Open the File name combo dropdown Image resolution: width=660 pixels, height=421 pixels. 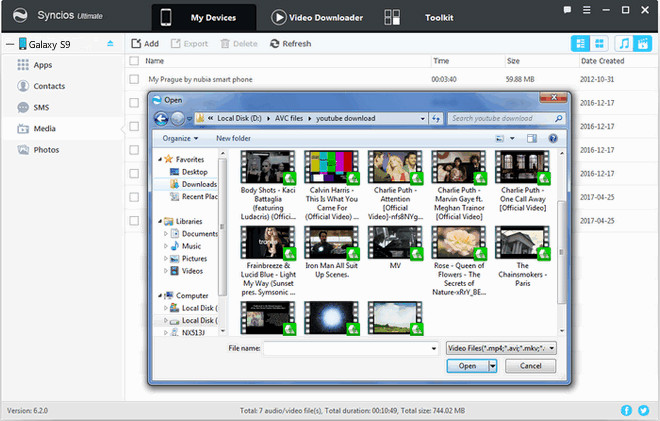(434, 348)
